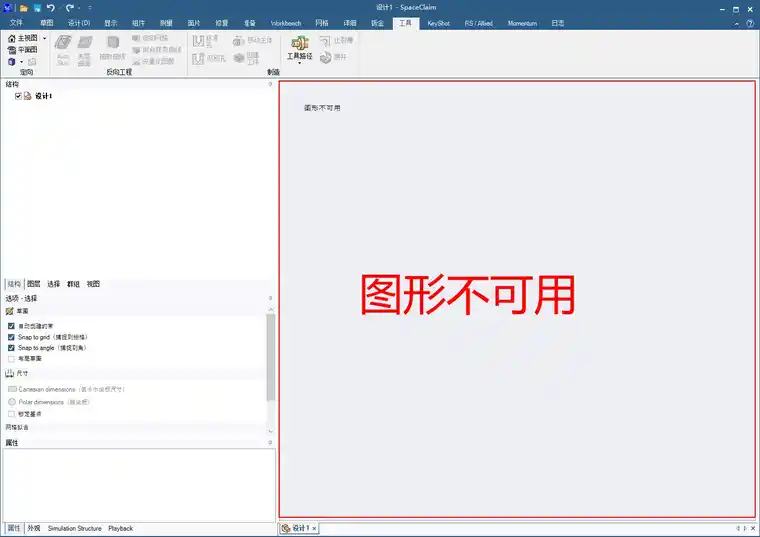Viewport: 760px width, 537px height.
Task: Switch to the 草图 ribbon tab
Action: pyautogui.click(x=47, y=23)
